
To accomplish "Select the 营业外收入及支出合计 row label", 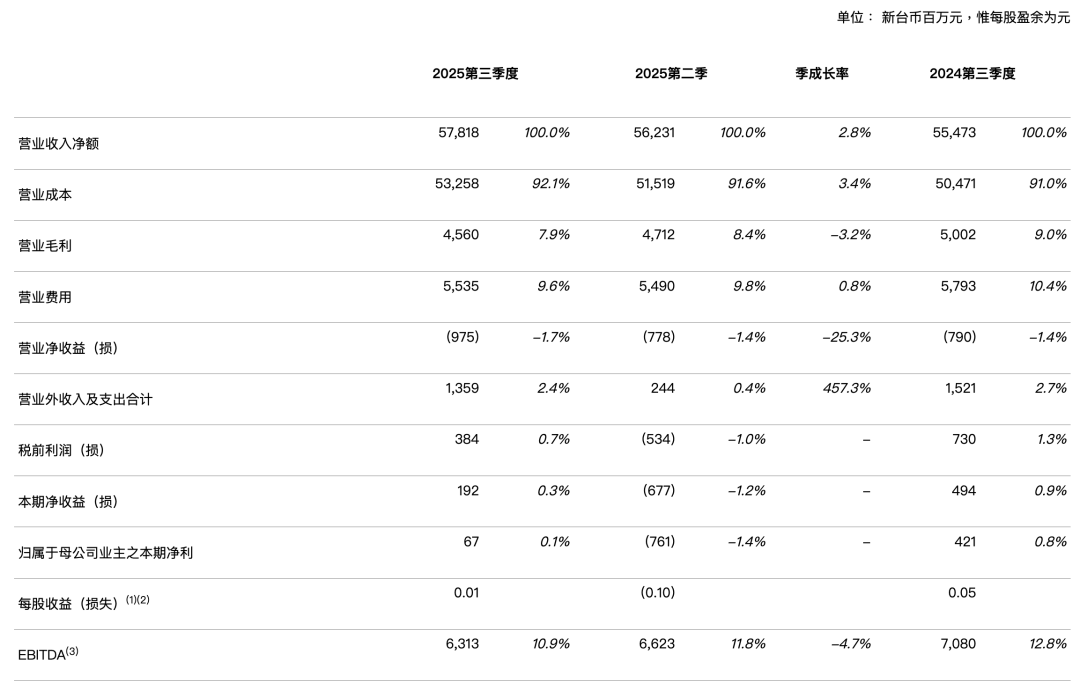I will pos(86,399).
